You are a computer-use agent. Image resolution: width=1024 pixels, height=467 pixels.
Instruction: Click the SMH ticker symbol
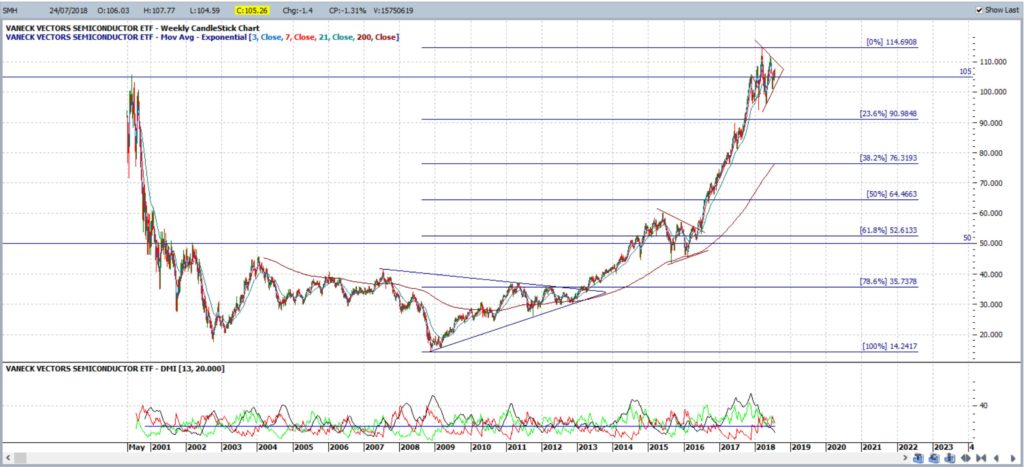coord(10,10)
